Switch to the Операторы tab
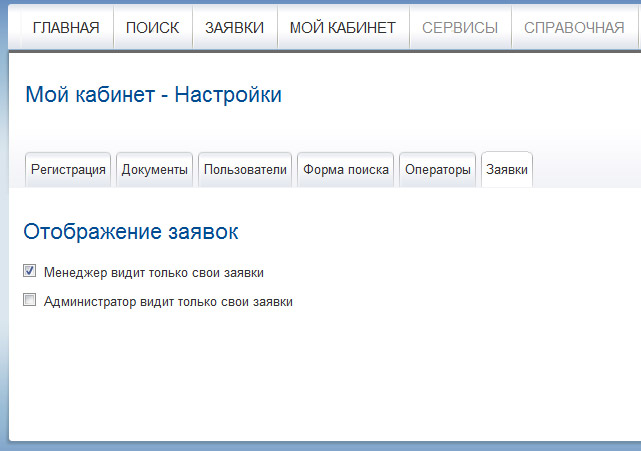This screenshot has height=451, width=641. pos(438,170)
